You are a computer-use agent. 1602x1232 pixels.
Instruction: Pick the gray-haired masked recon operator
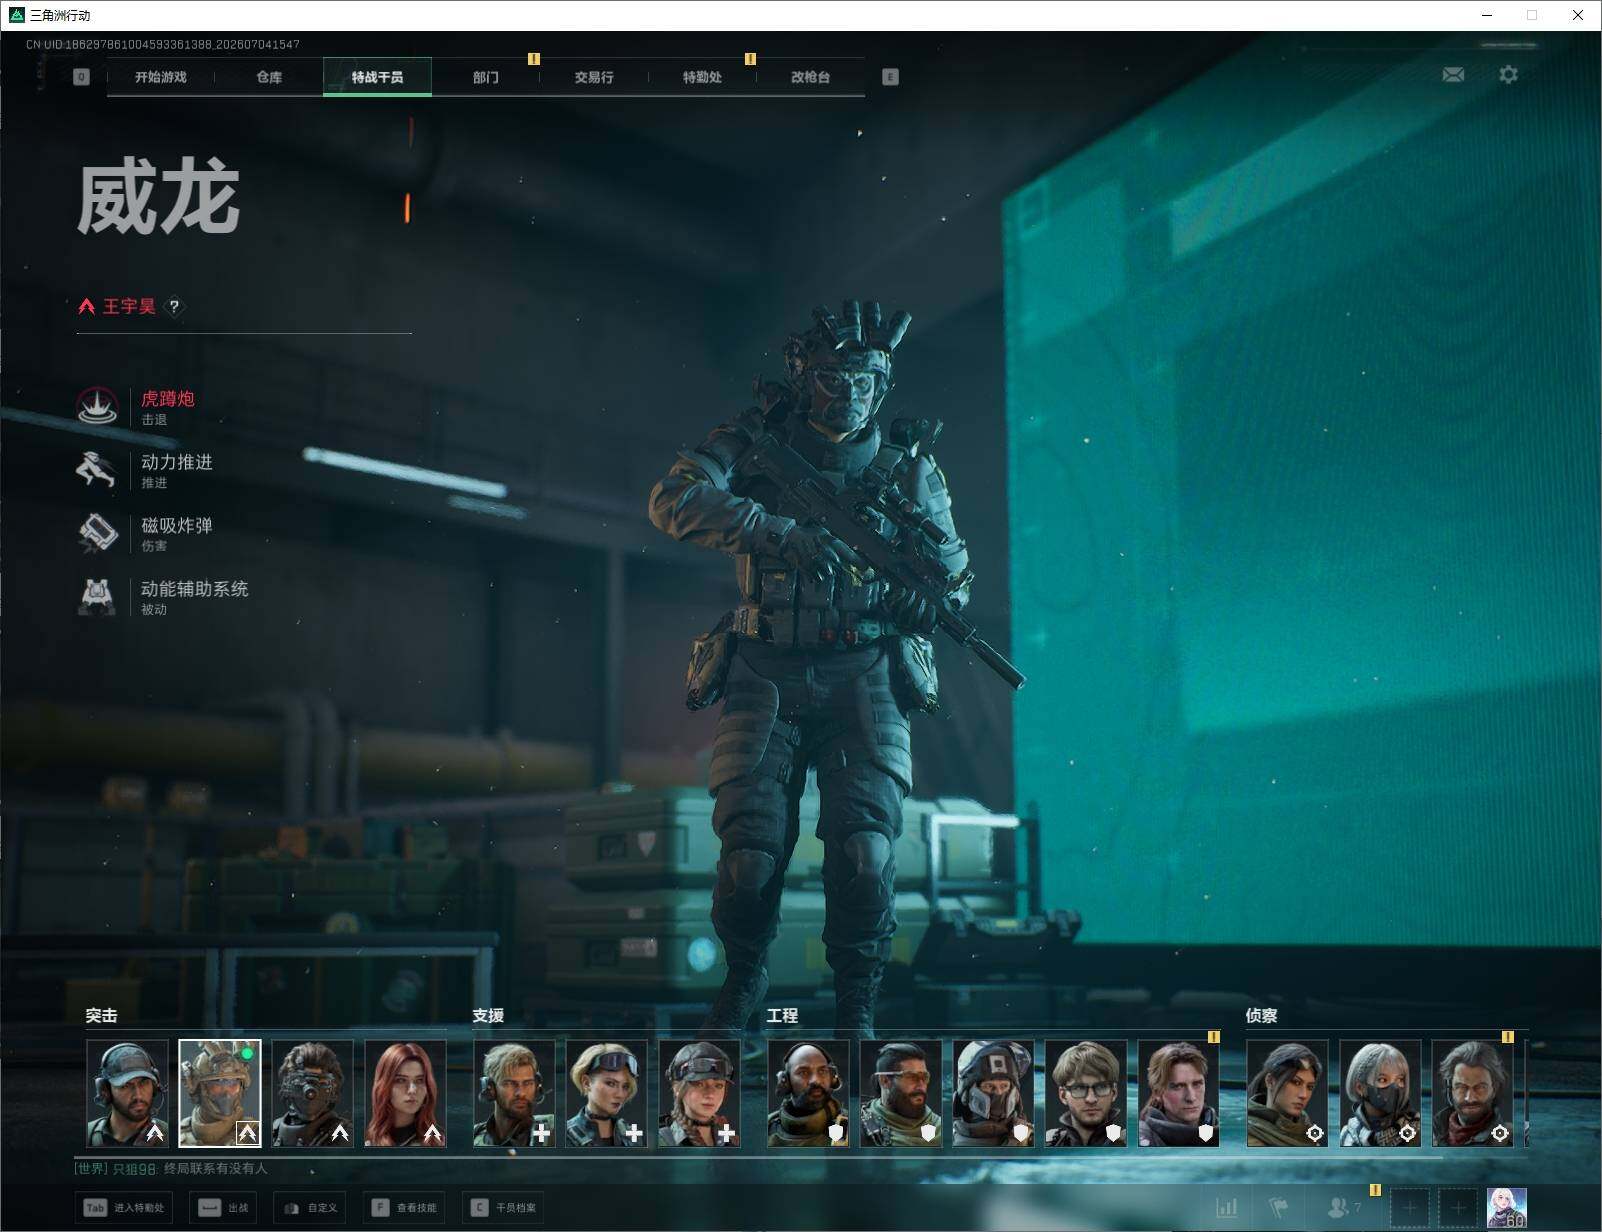[x=1380, y=1093]
